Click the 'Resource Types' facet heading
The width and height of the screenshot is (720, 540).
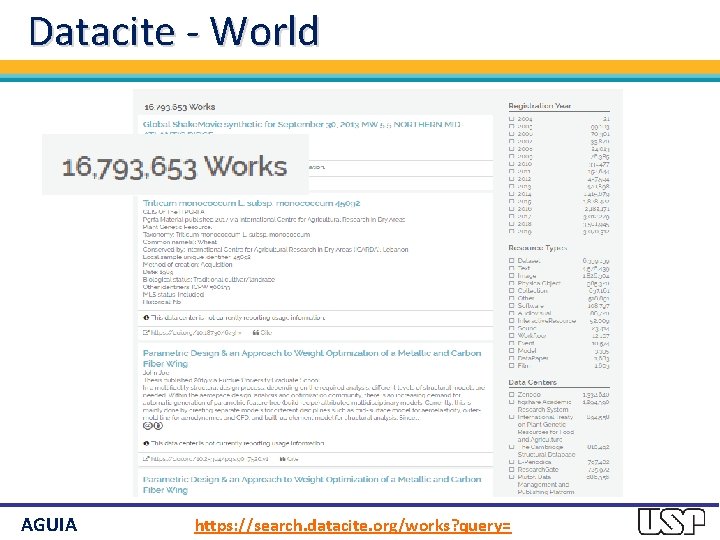tap(538, 248)
